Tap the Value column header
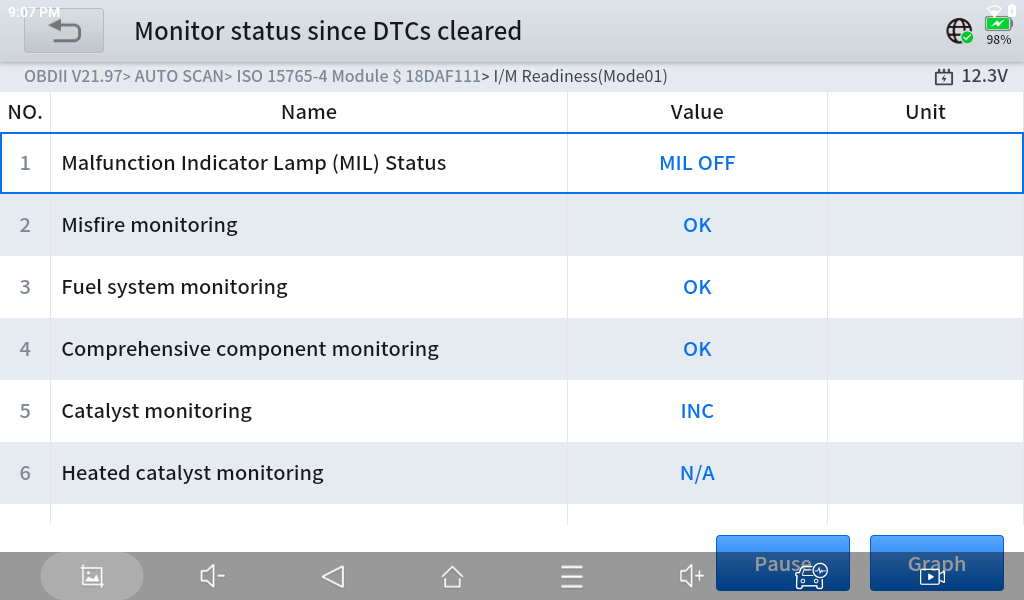 (697, 112)
